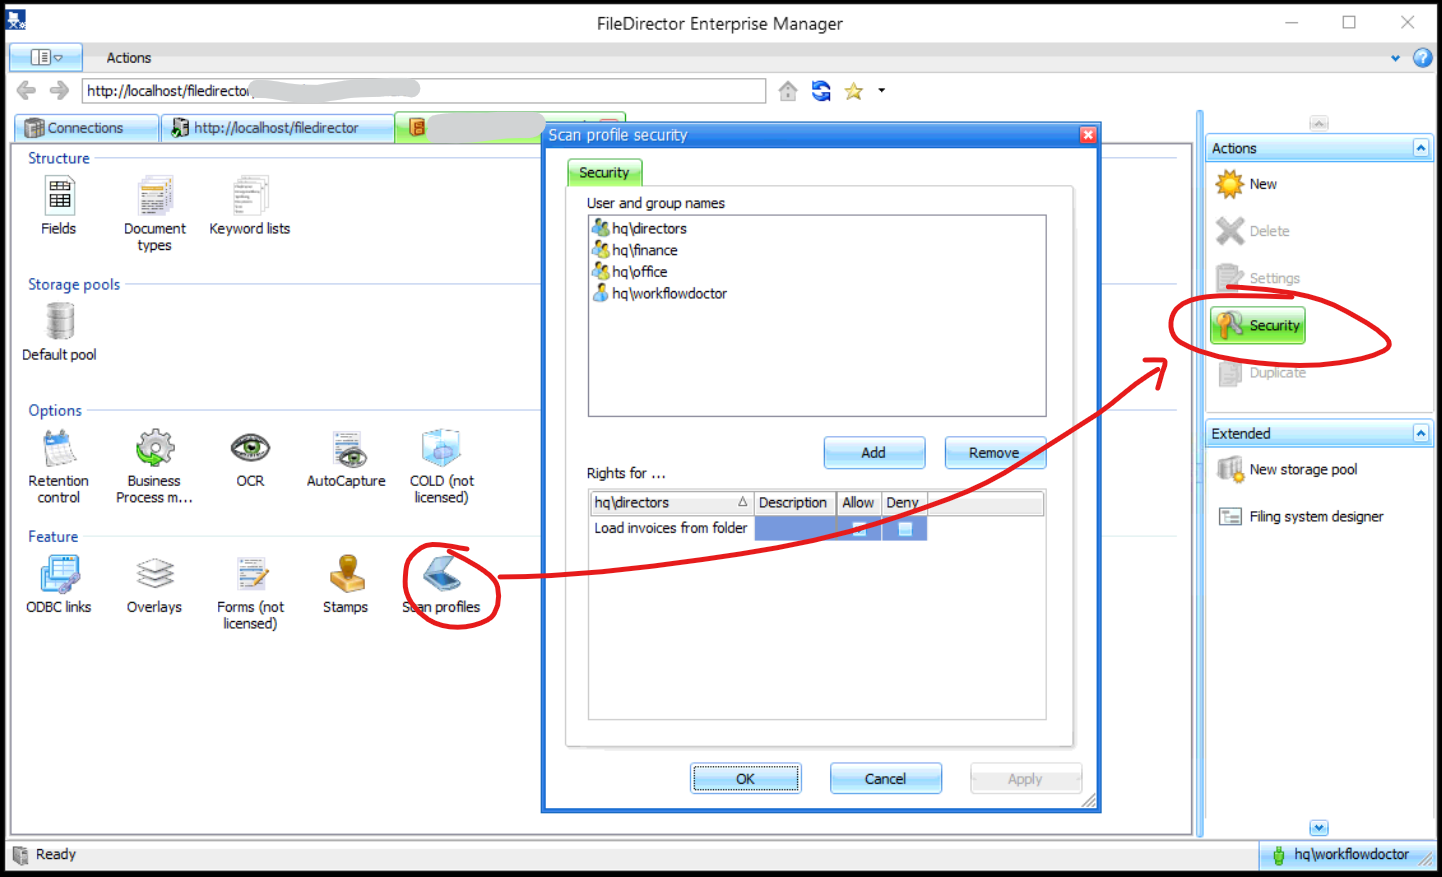
Task: Open the help question mark icon
Action: pos(1422,58)
